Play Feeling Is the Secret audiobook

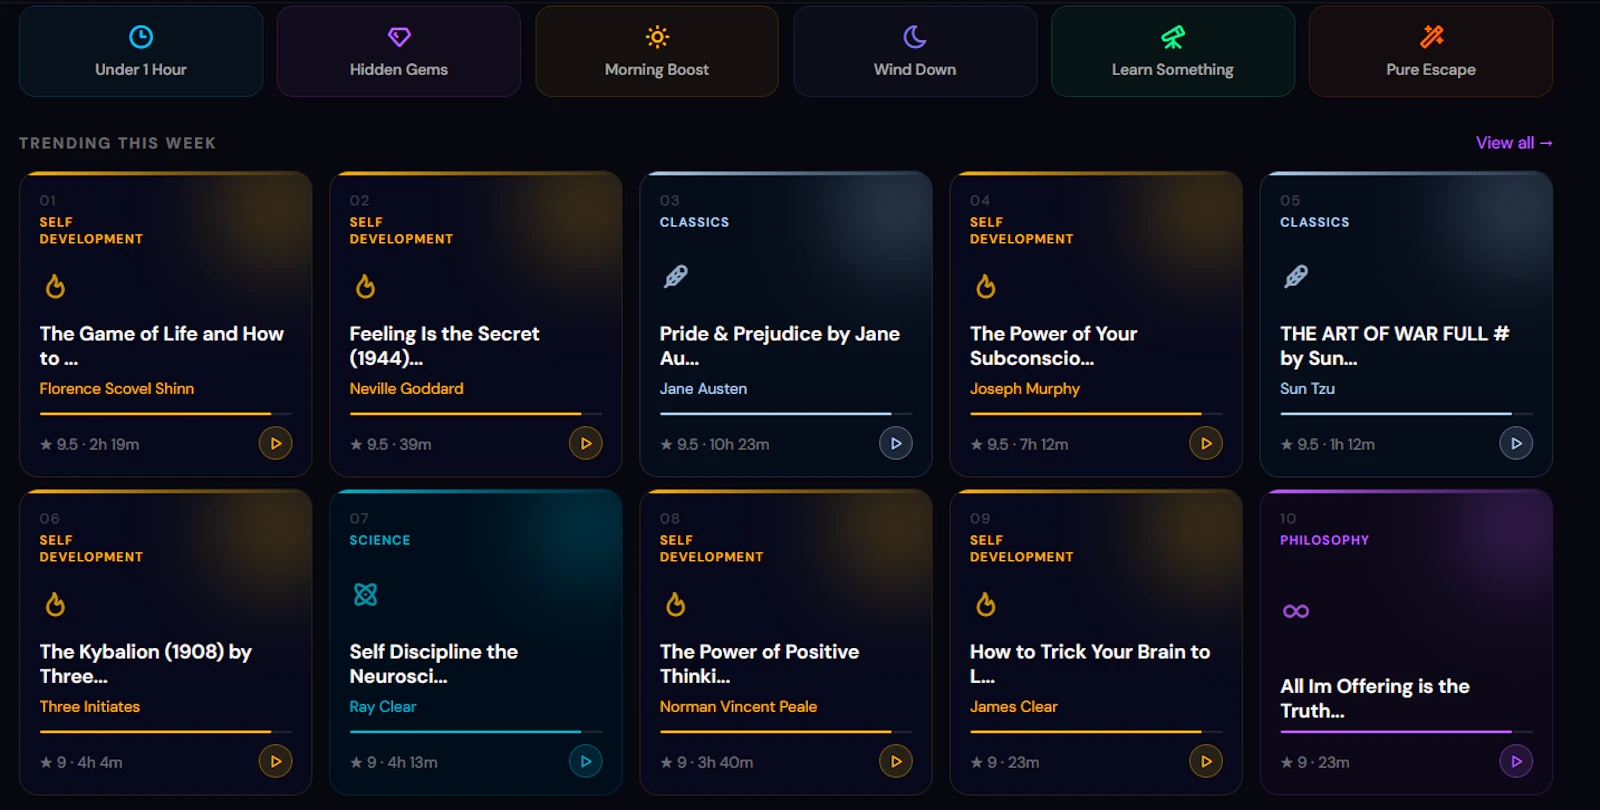coord(586,443)
